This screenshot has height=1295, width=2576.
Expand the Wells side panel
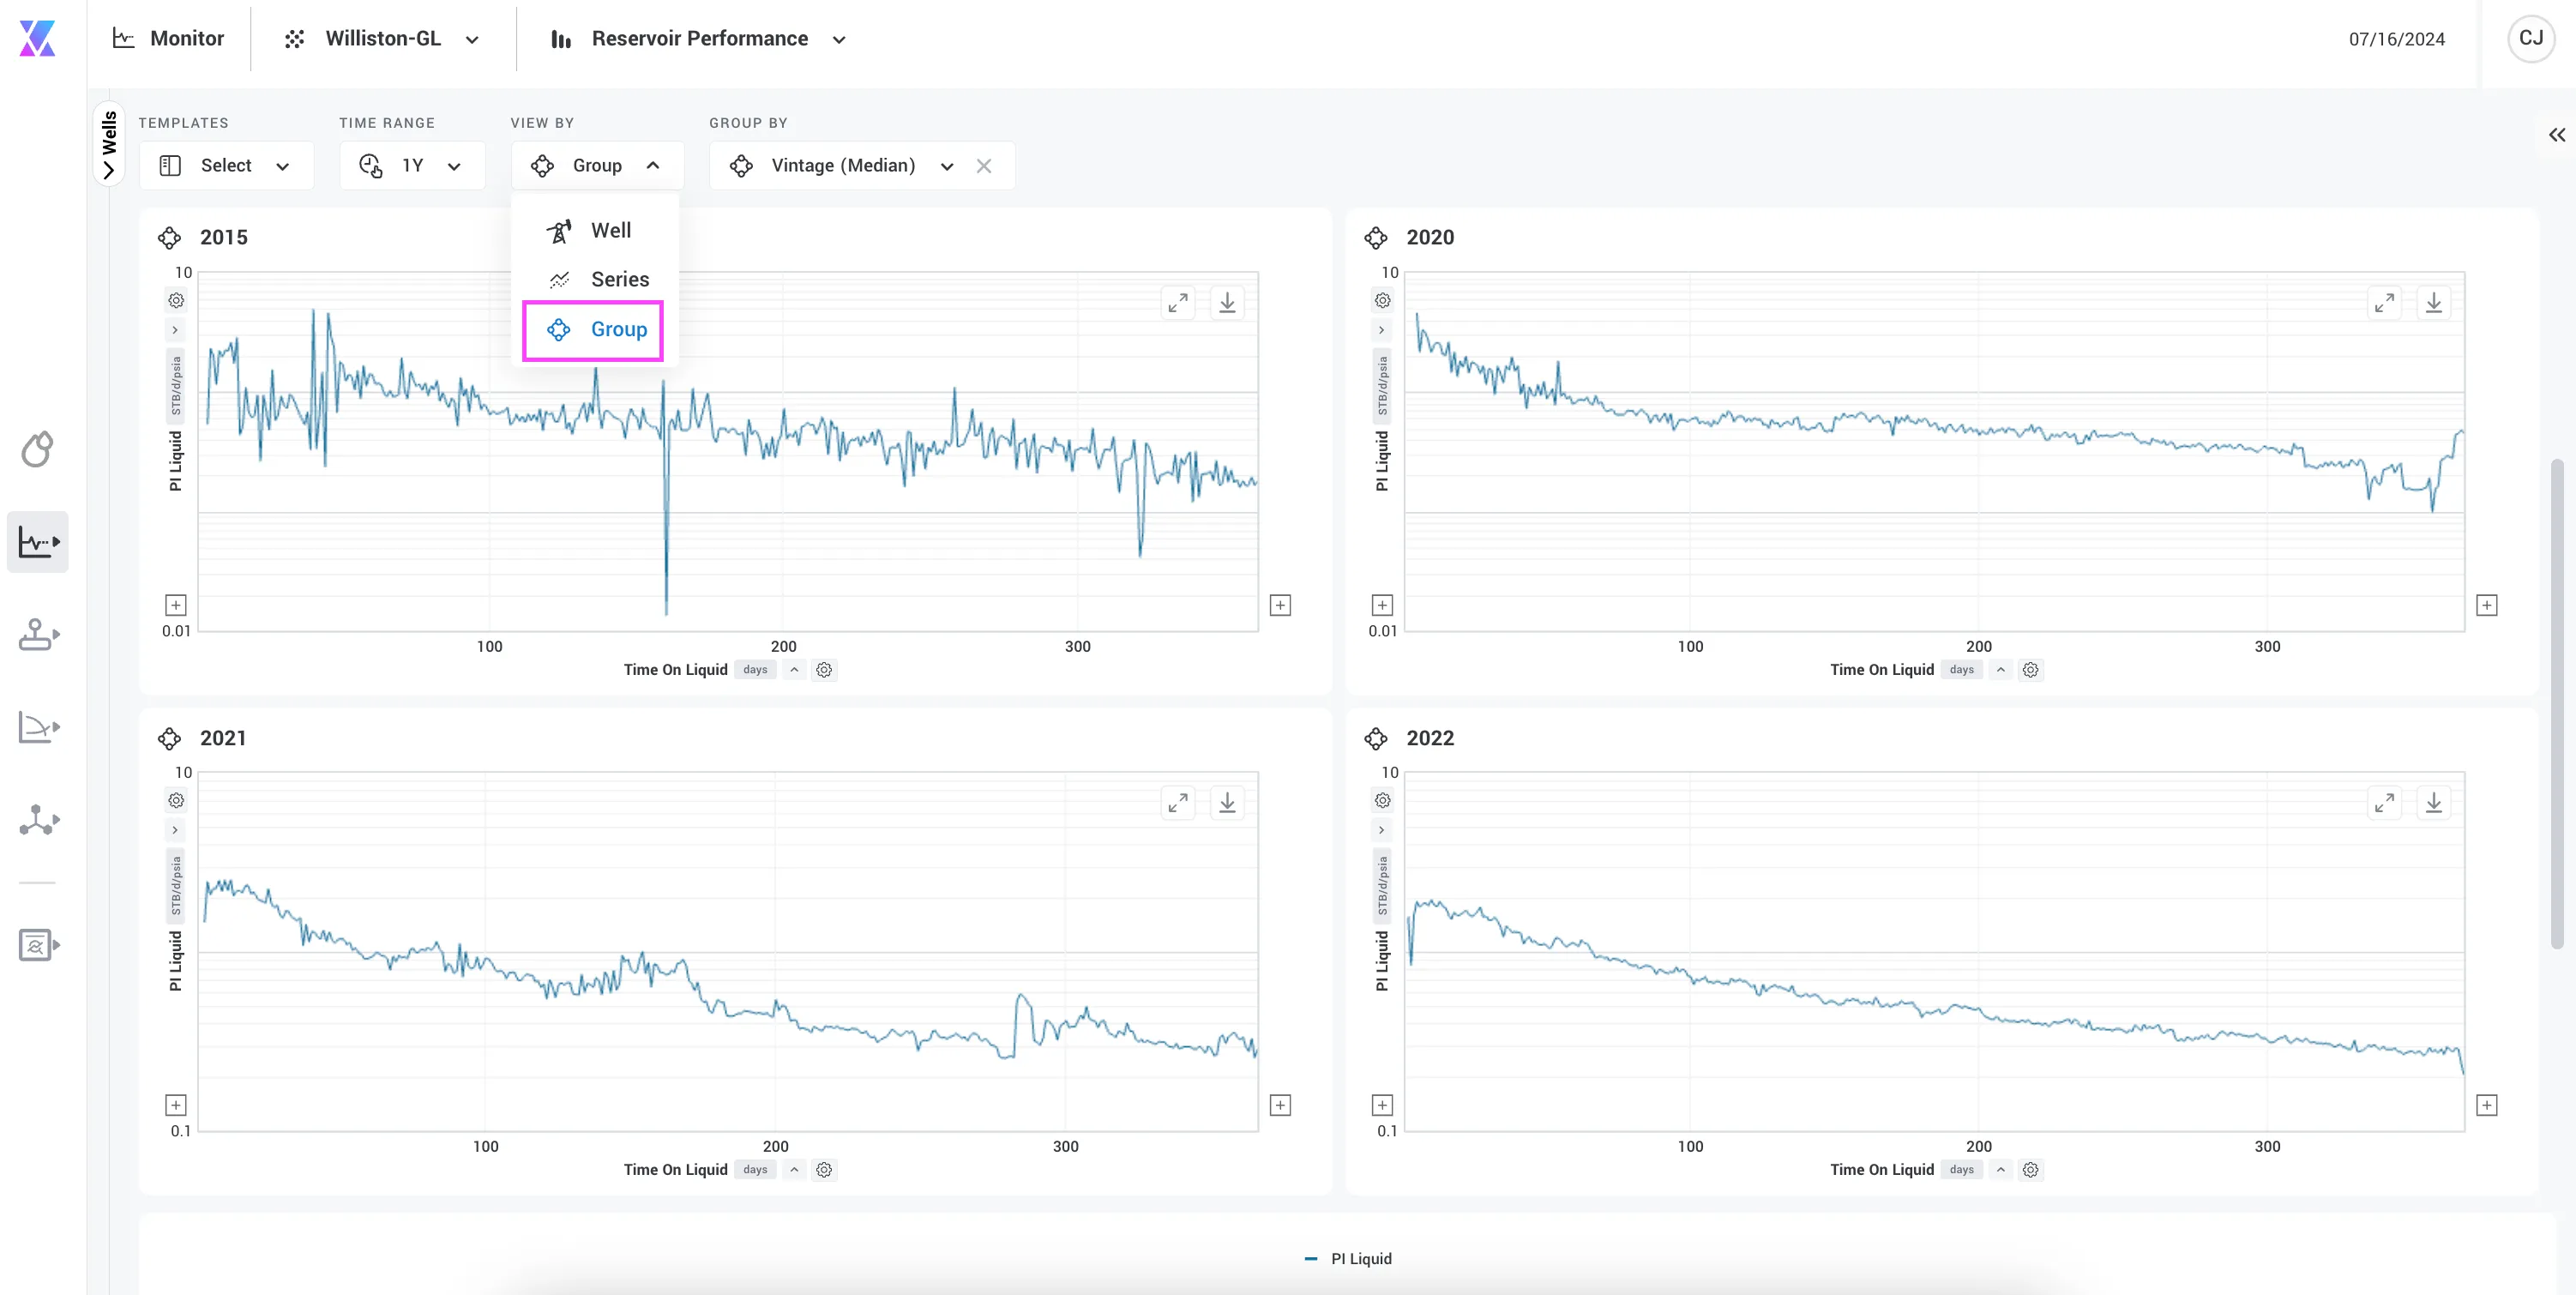[109, 144]
